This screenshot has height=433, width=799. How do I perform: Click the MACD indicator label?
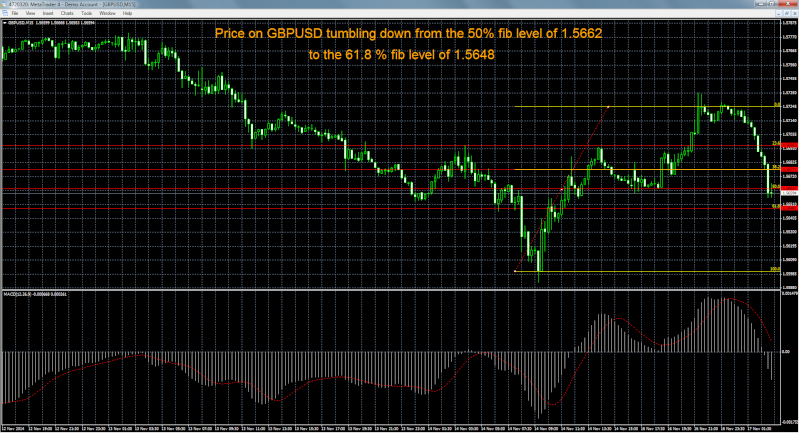point(22,294)
